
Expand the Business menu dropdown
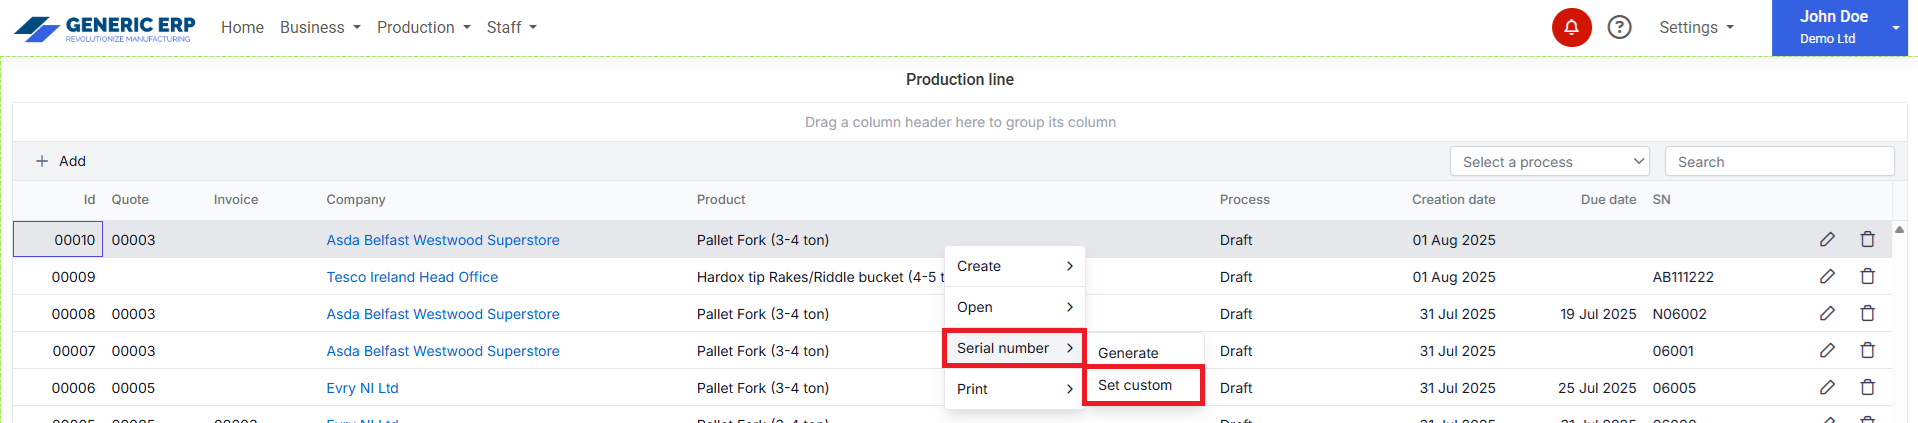320,27
